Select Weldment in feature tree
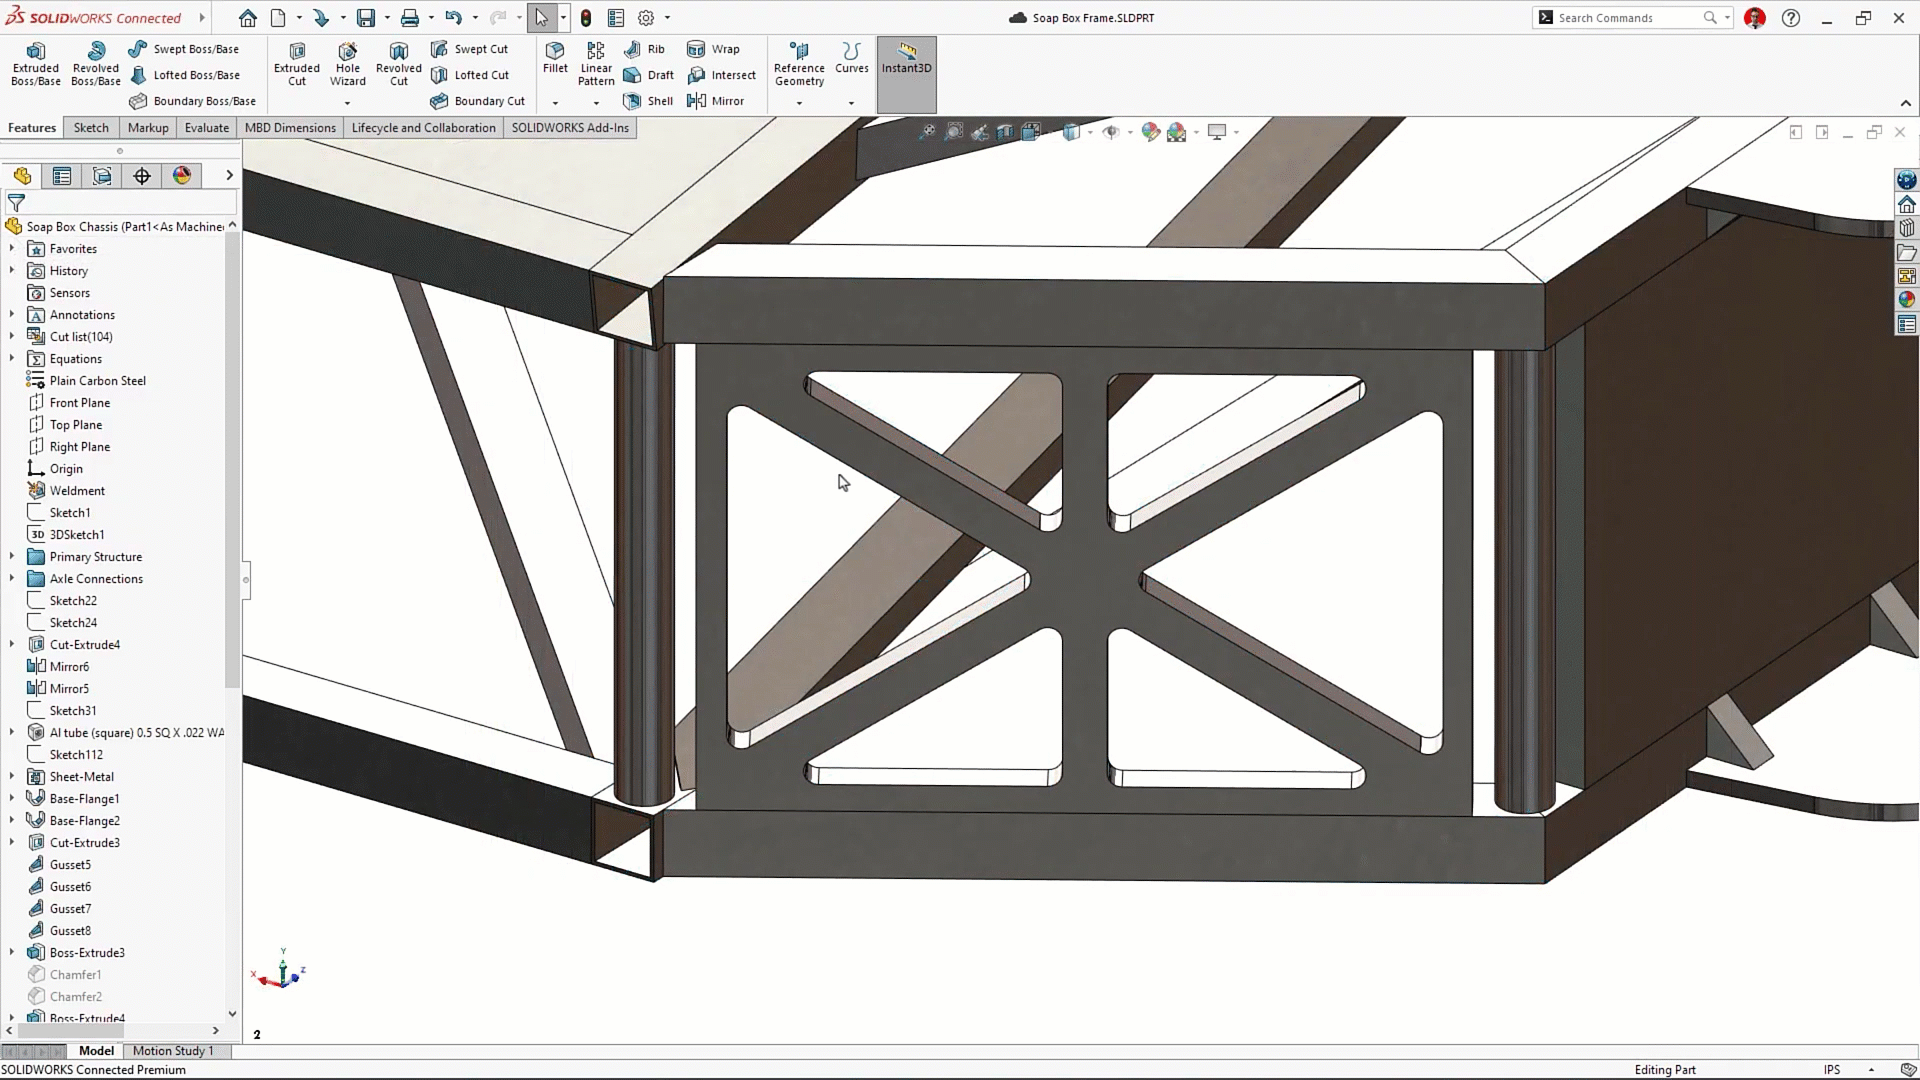The image size is (1920, 1080). [x=66, y=491]
